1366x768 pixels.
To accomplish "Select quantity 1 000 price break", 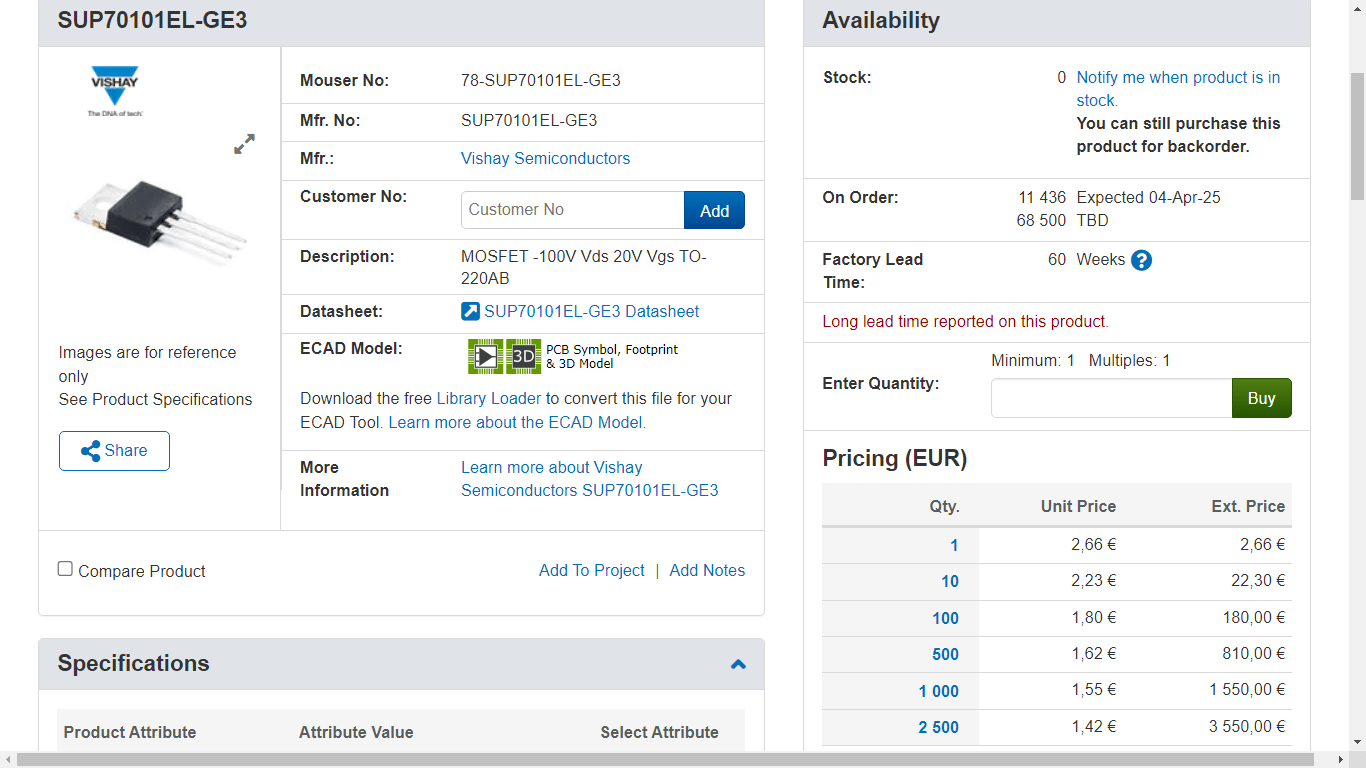I will tap(938, 691).
